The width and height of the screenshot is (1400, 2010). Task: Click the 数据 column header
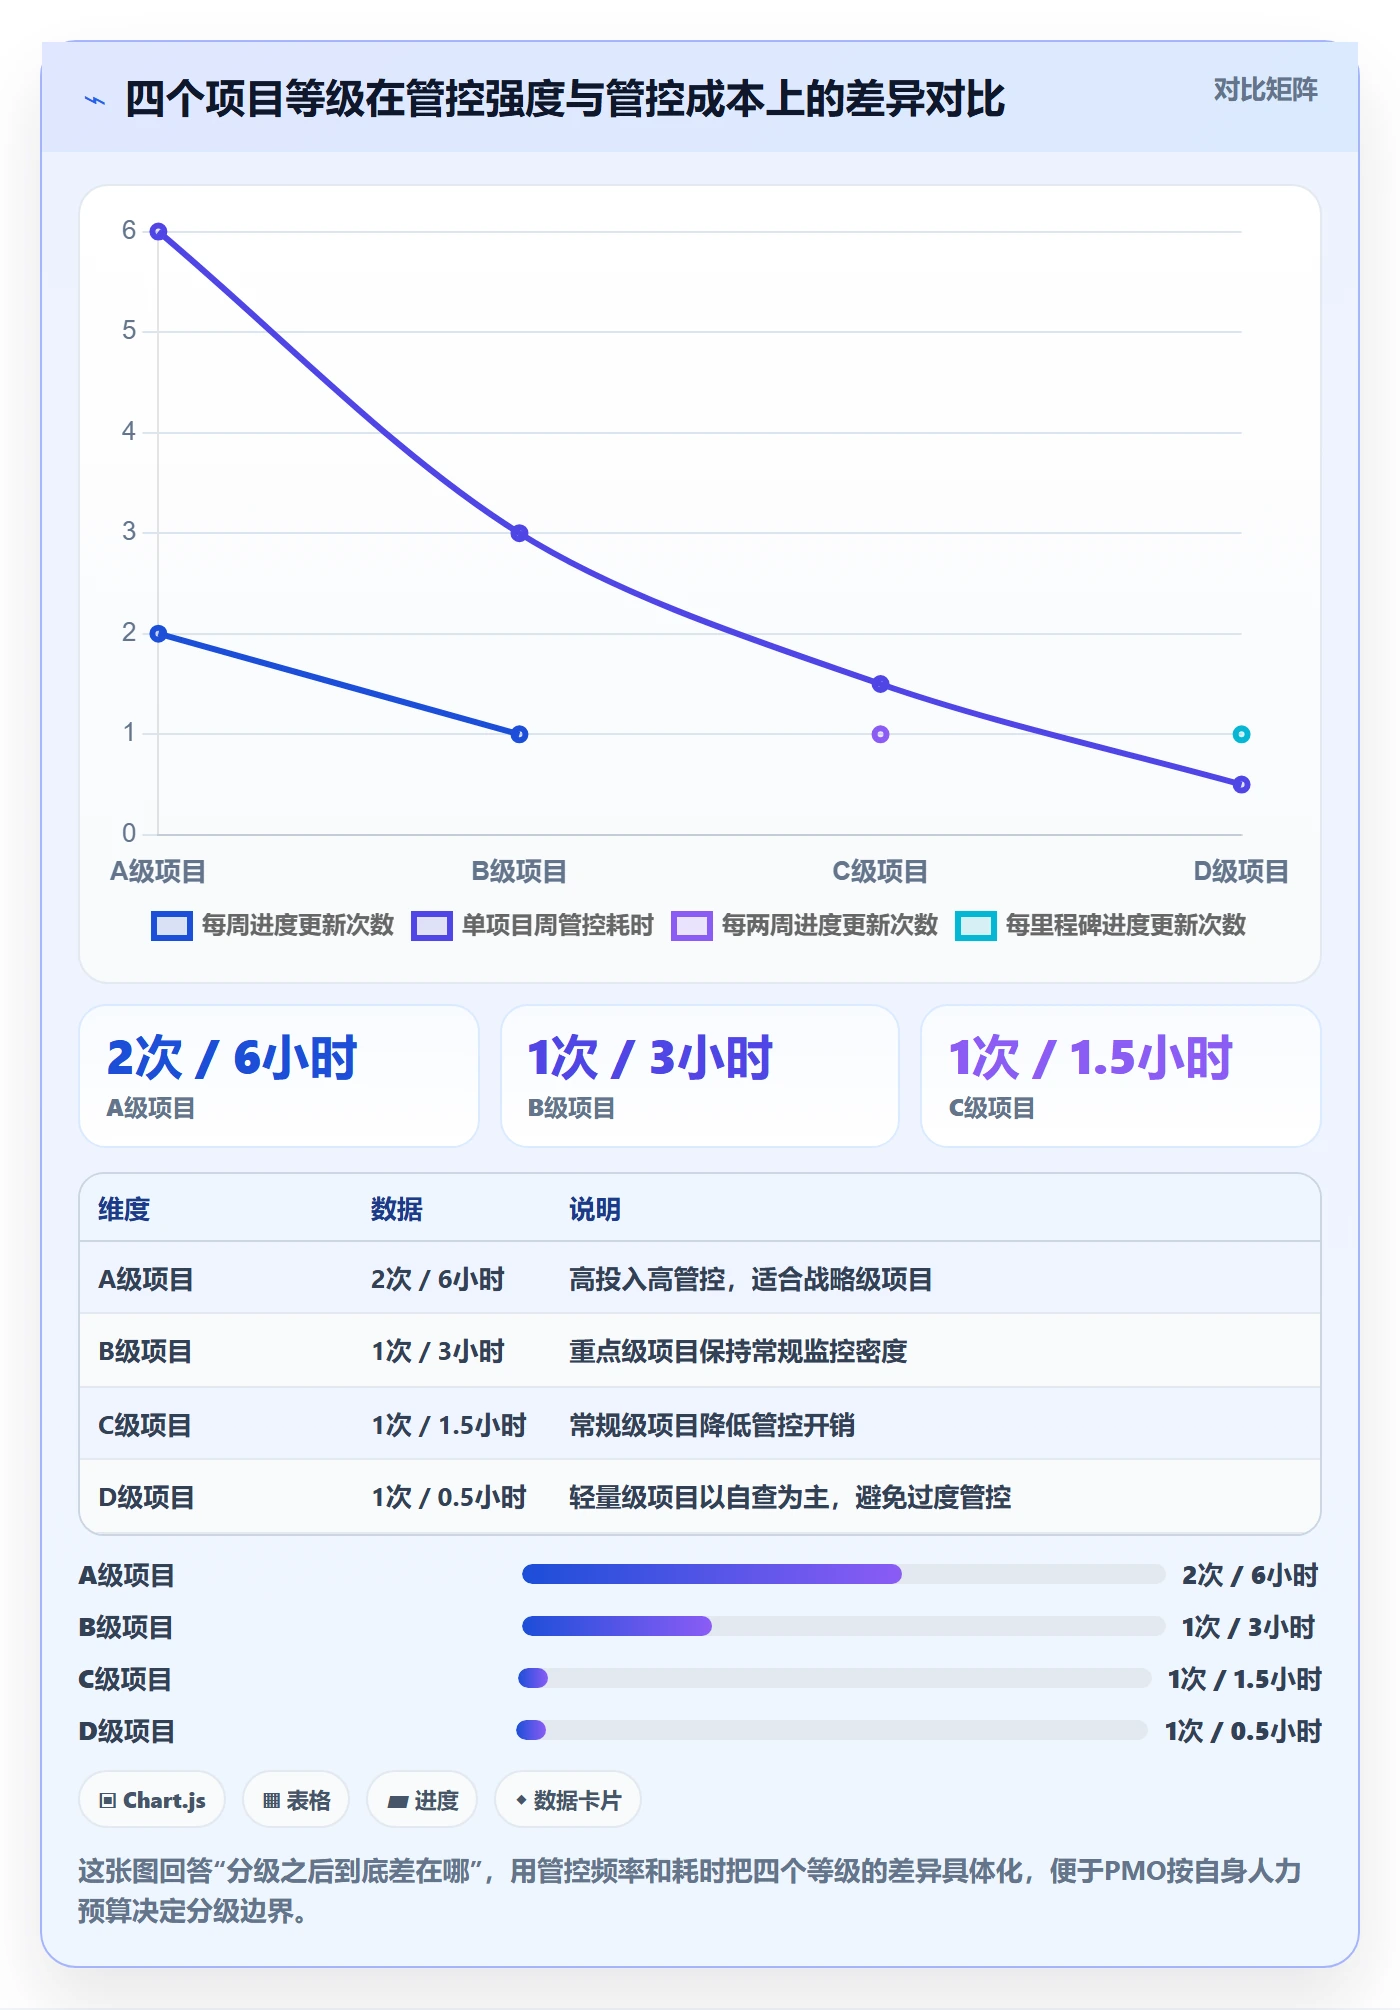(397, 1209)
